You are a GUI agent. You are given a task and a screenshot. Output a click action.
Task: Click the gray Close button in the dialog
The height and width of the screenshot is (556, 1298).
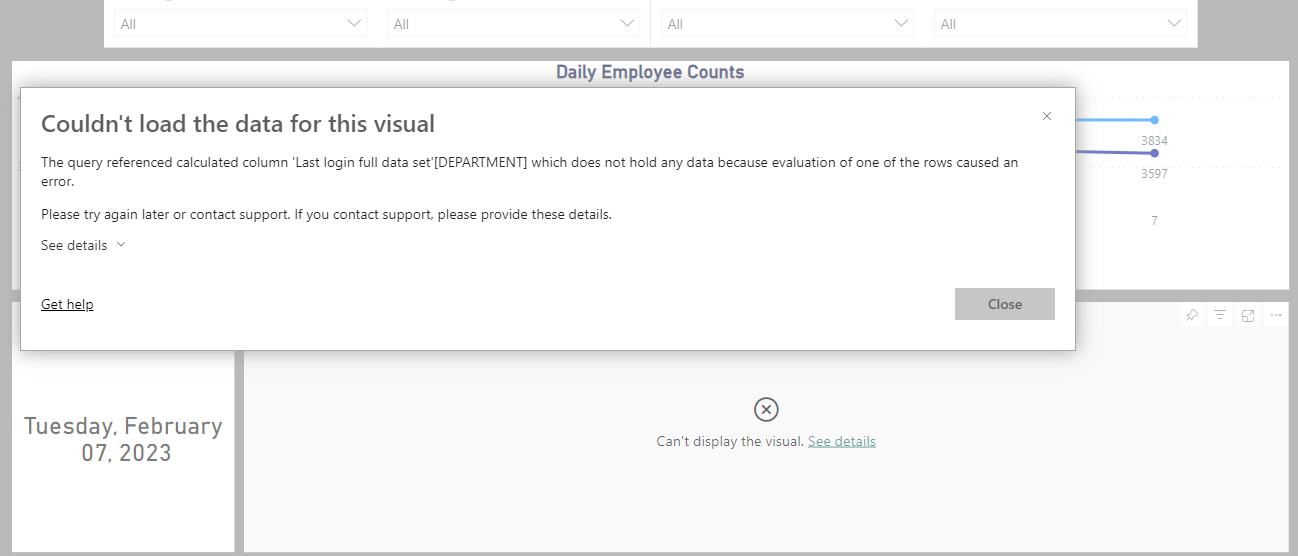click(1004, 304)
